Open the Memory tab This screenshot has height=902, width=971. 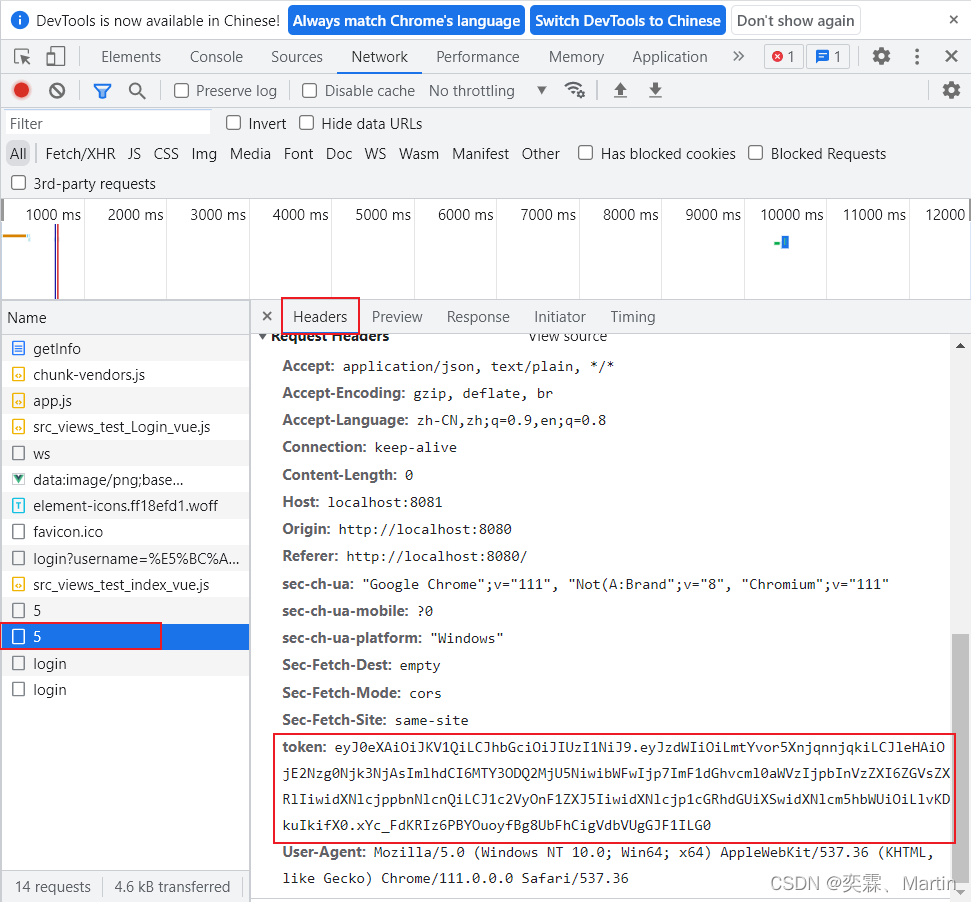pos(576,57)
